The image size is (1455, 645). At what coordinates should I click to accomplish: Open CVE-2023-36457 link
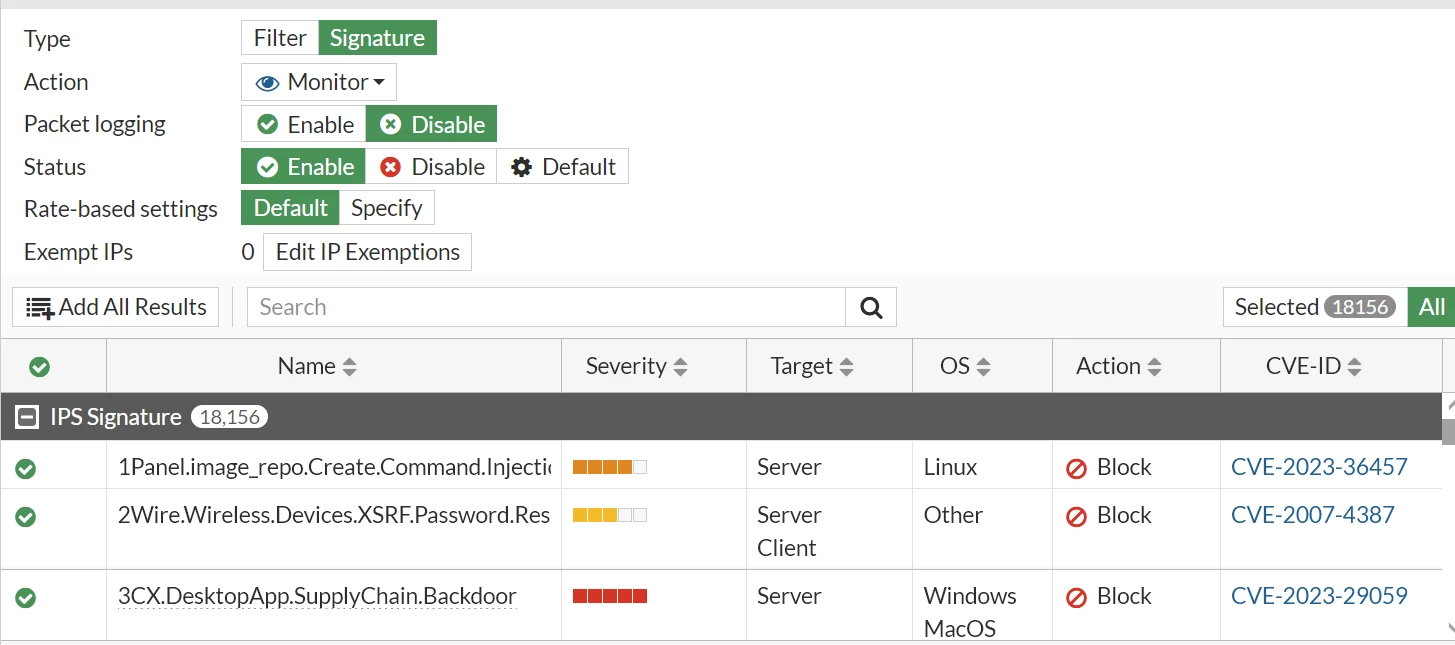tap(1319, 467)
